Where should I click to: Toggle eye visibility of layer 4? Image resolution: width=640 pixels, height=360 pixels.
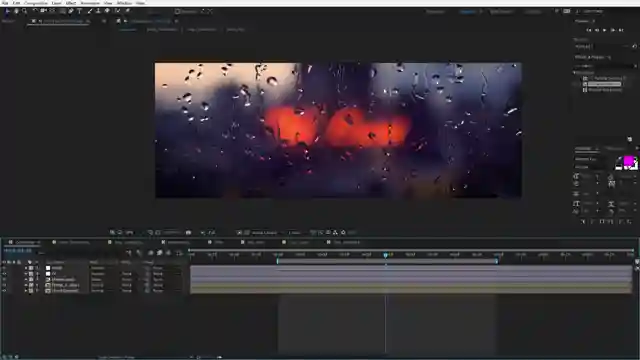[x=4, y=285]
